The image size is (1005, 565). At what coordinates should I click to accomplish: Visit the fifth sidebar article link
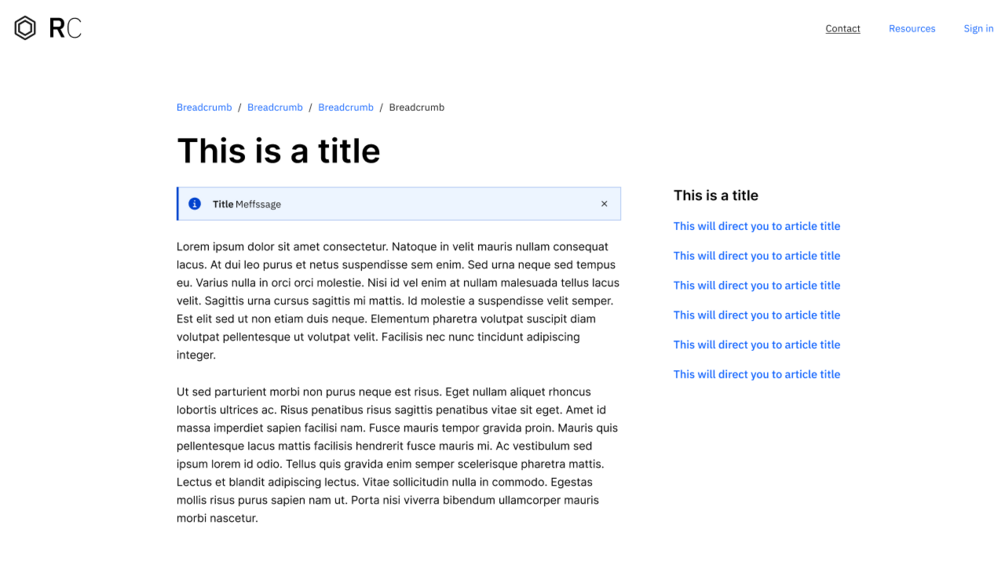coord(757,345)
